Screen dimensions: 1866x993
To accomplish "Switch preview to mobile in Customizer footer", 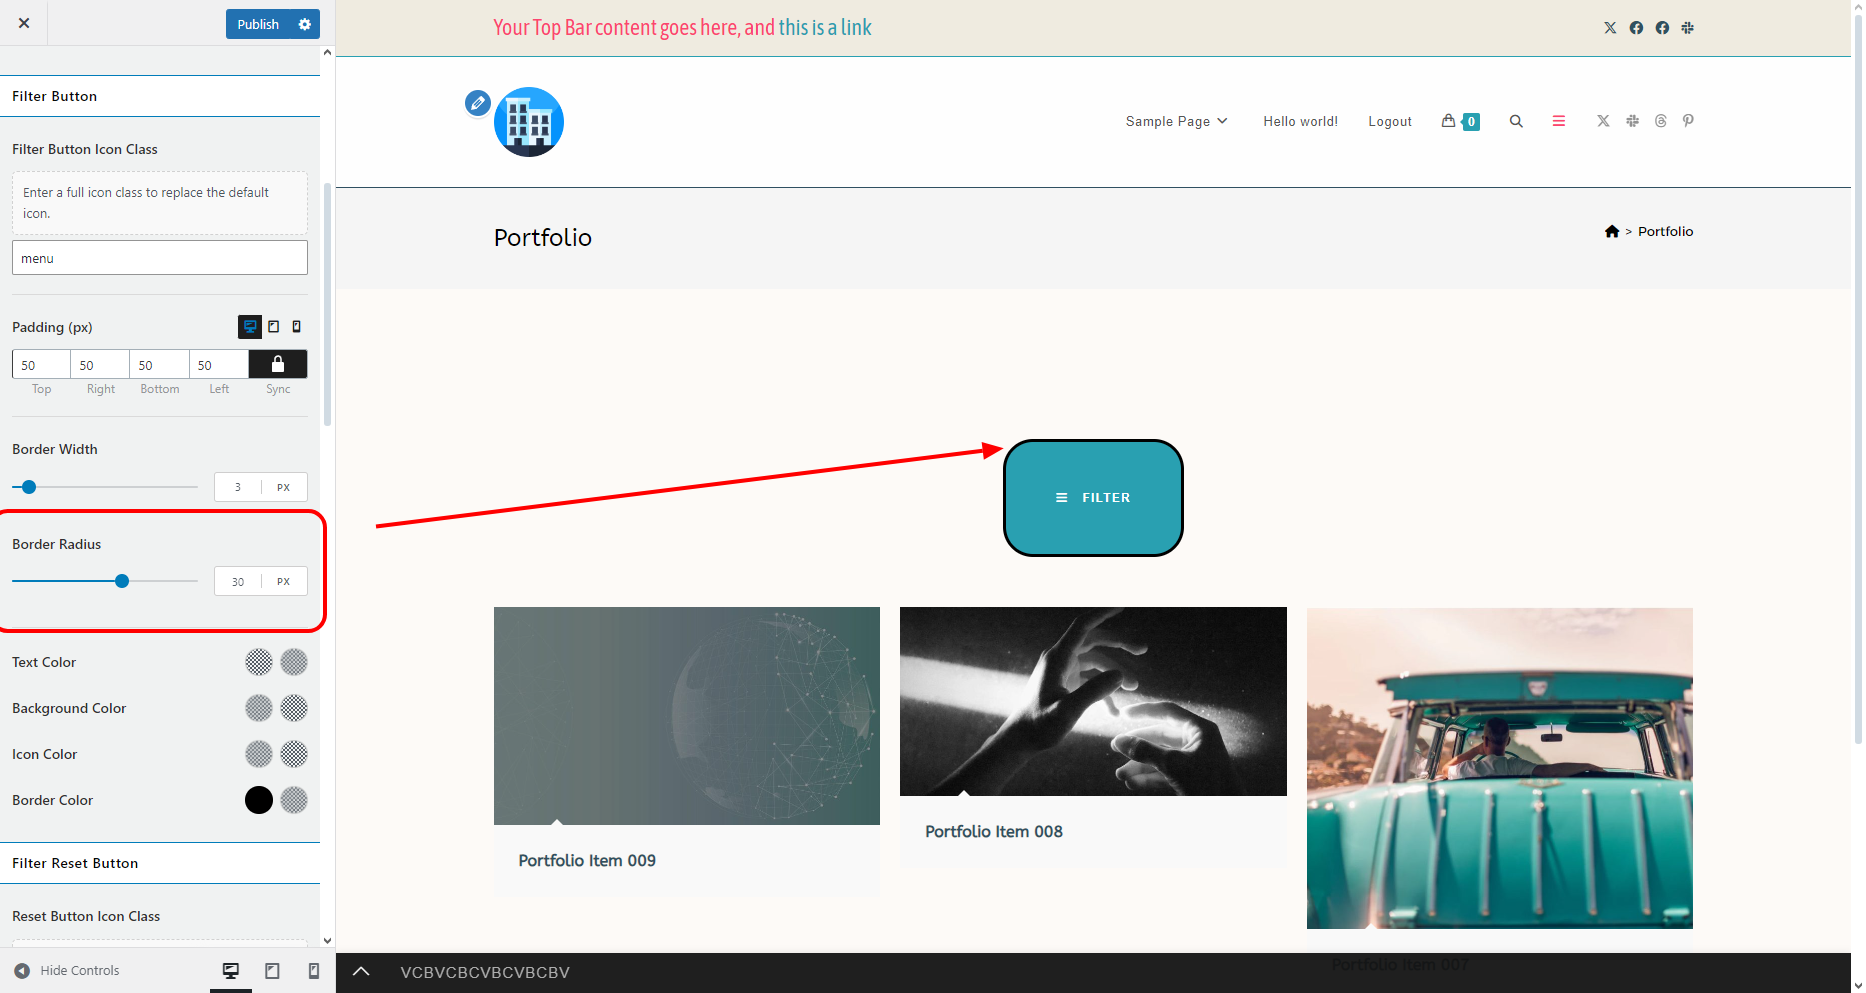I will tap(314, 971).
